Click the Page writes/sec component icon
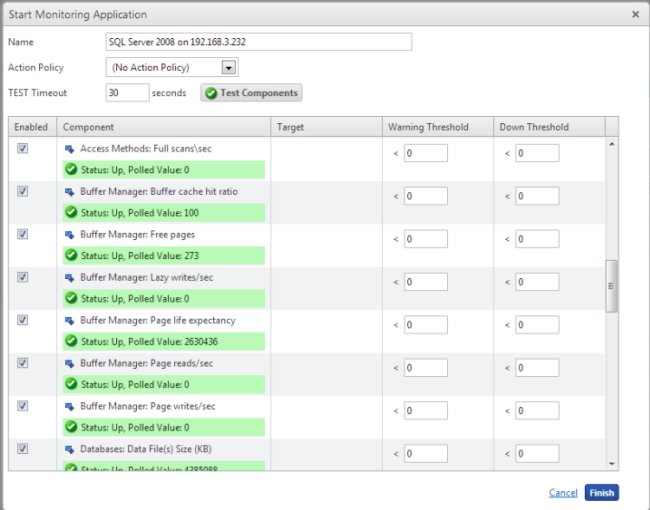The image size is (650, 510). pyautogui.click(x=69, y=406)
